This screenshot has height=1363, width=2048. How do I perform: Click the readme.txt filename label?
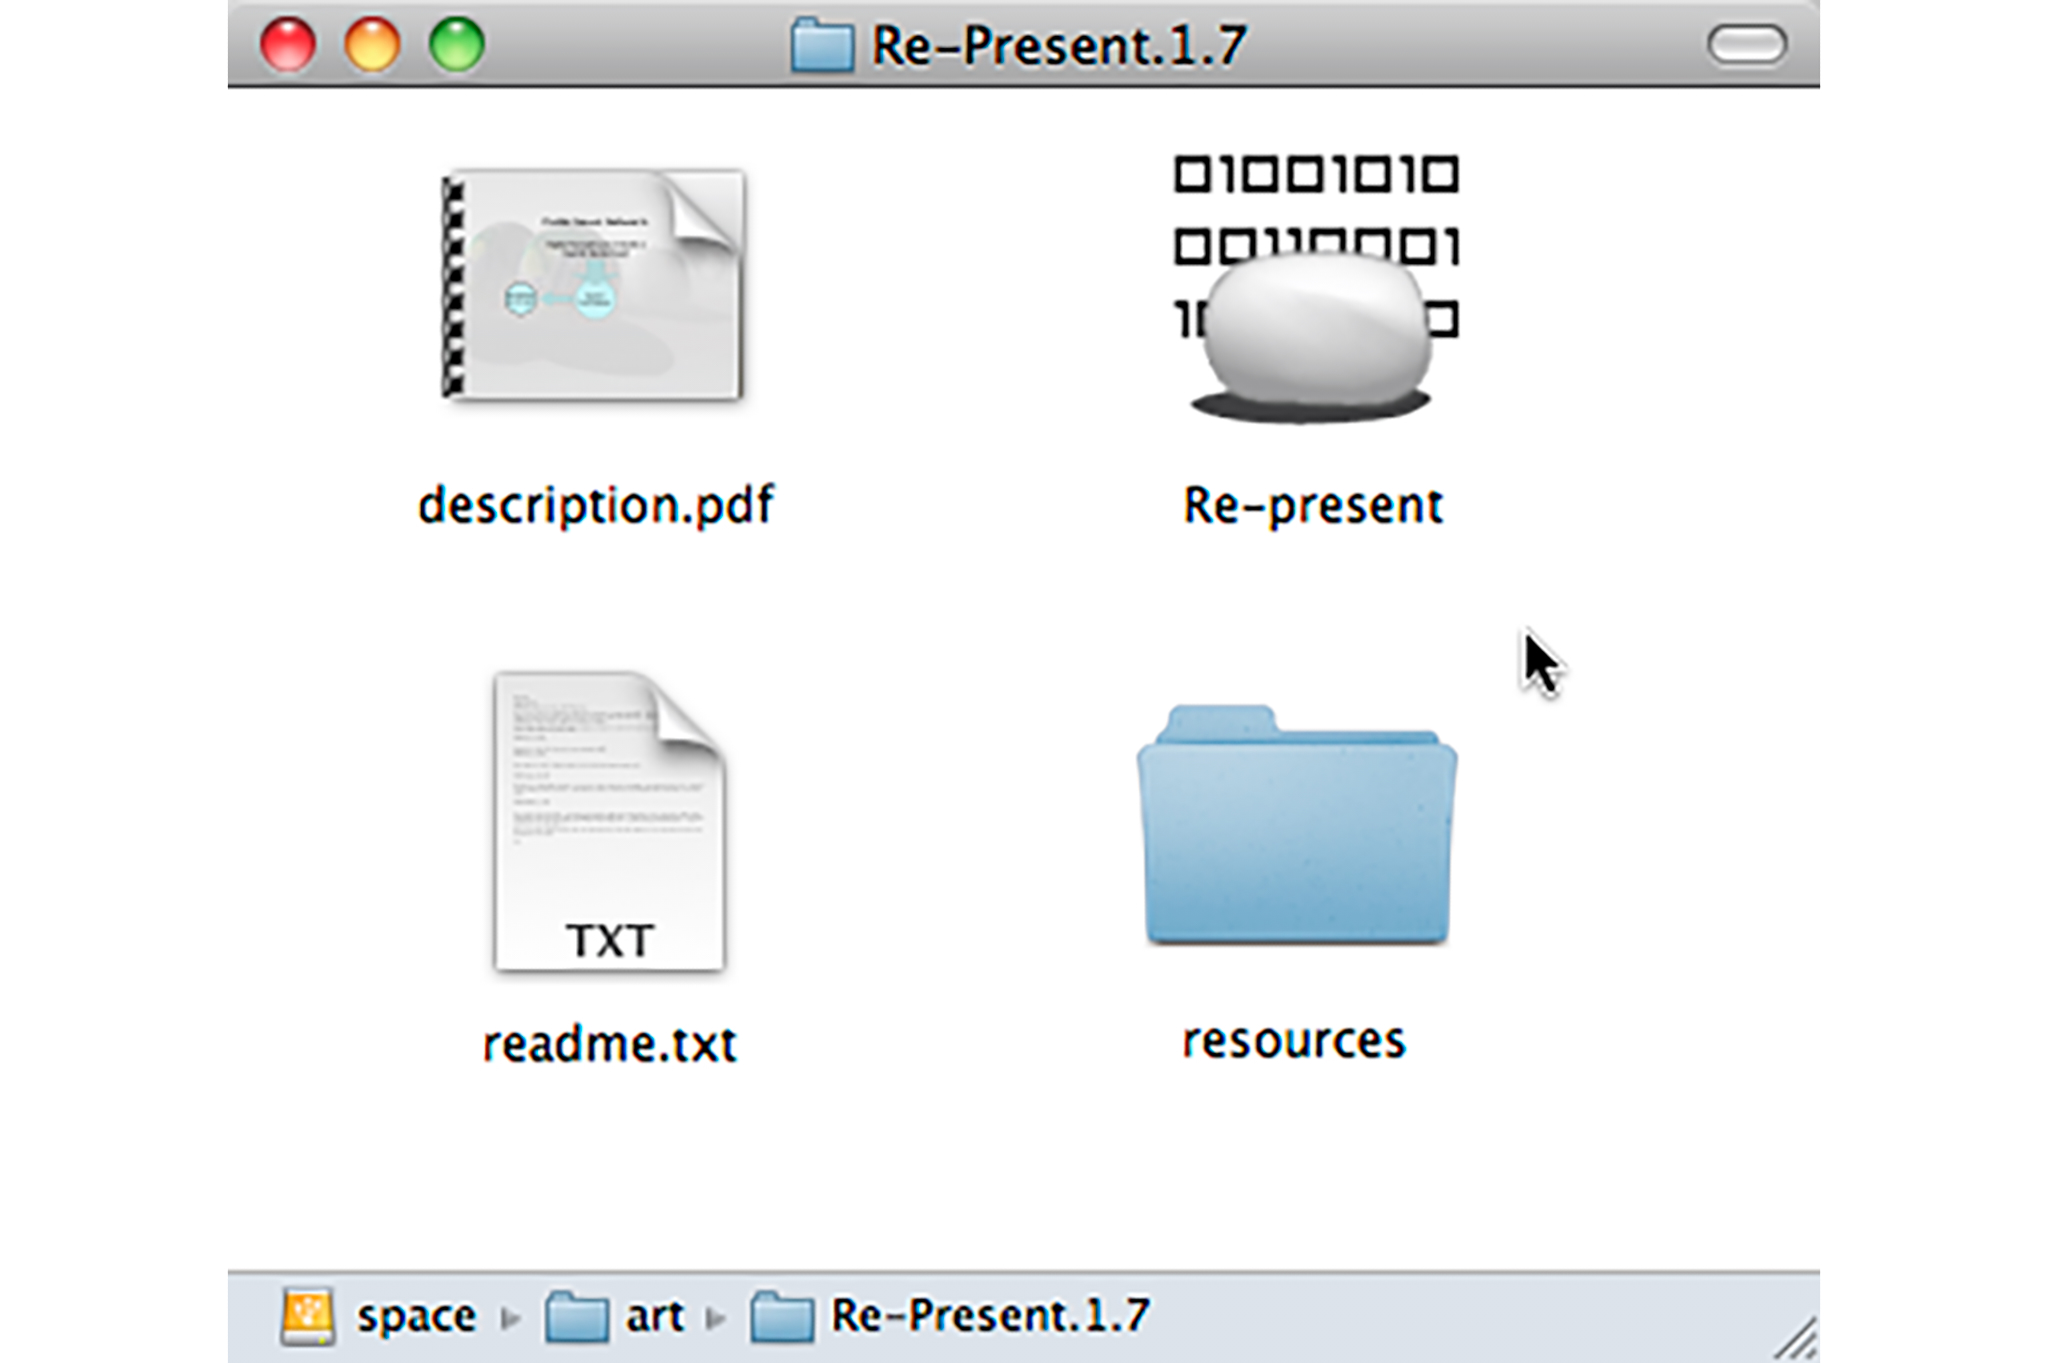pos(609,1044)
